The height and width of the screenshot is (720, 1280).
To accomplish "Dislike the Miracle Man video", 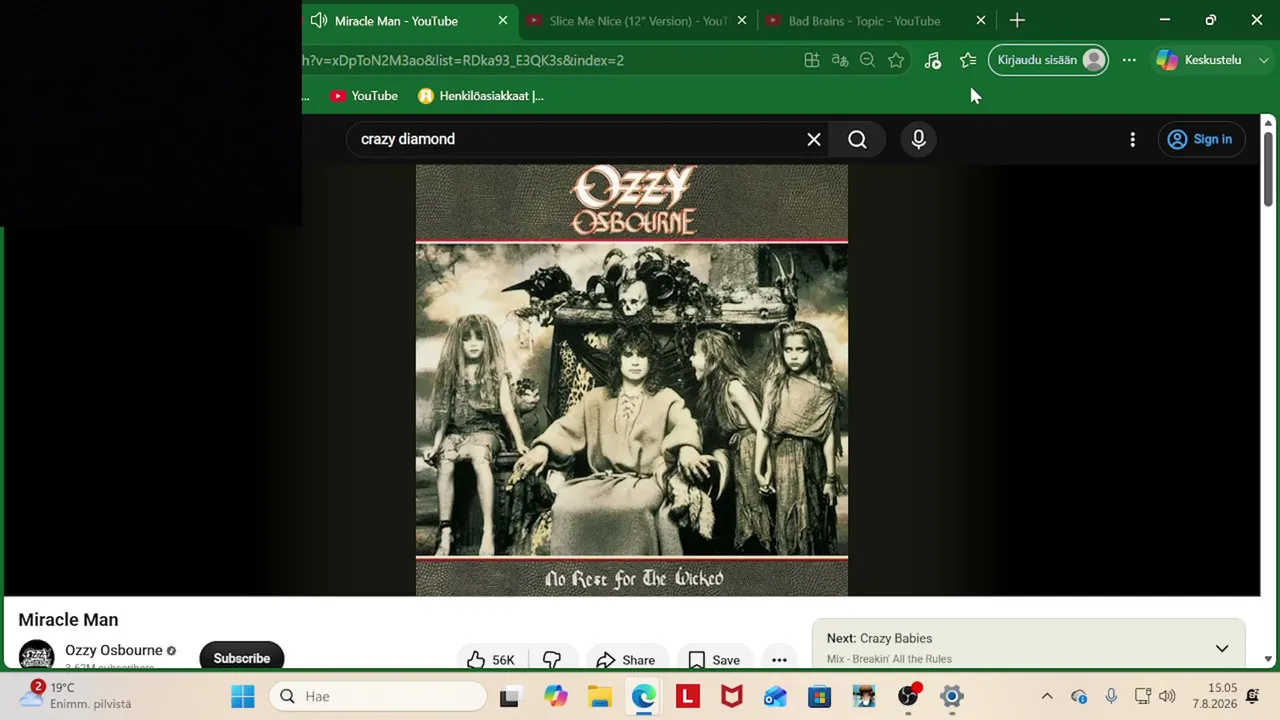I will (551, 660).
